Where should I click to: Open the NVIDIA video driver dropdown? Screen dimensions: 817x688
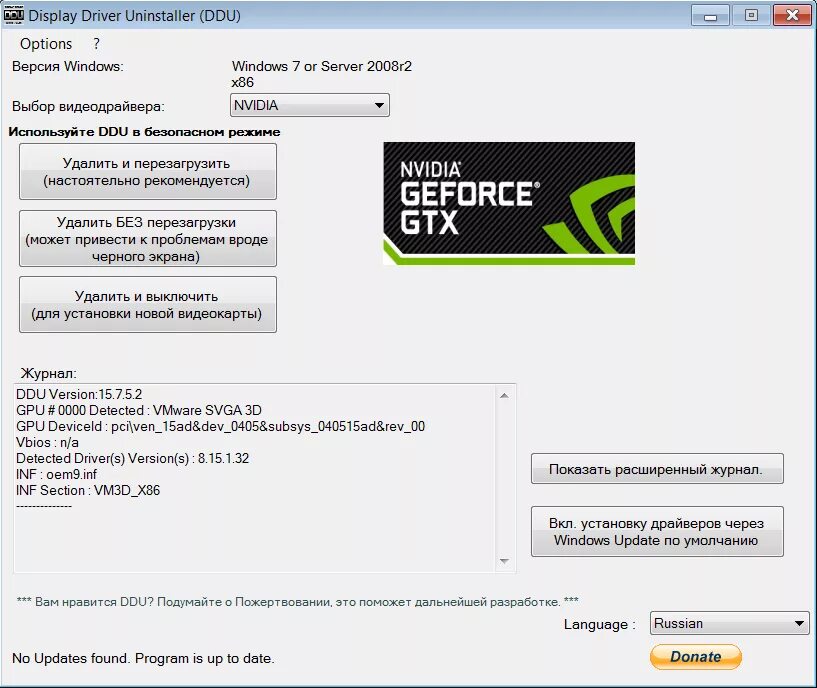pos(310,105)
